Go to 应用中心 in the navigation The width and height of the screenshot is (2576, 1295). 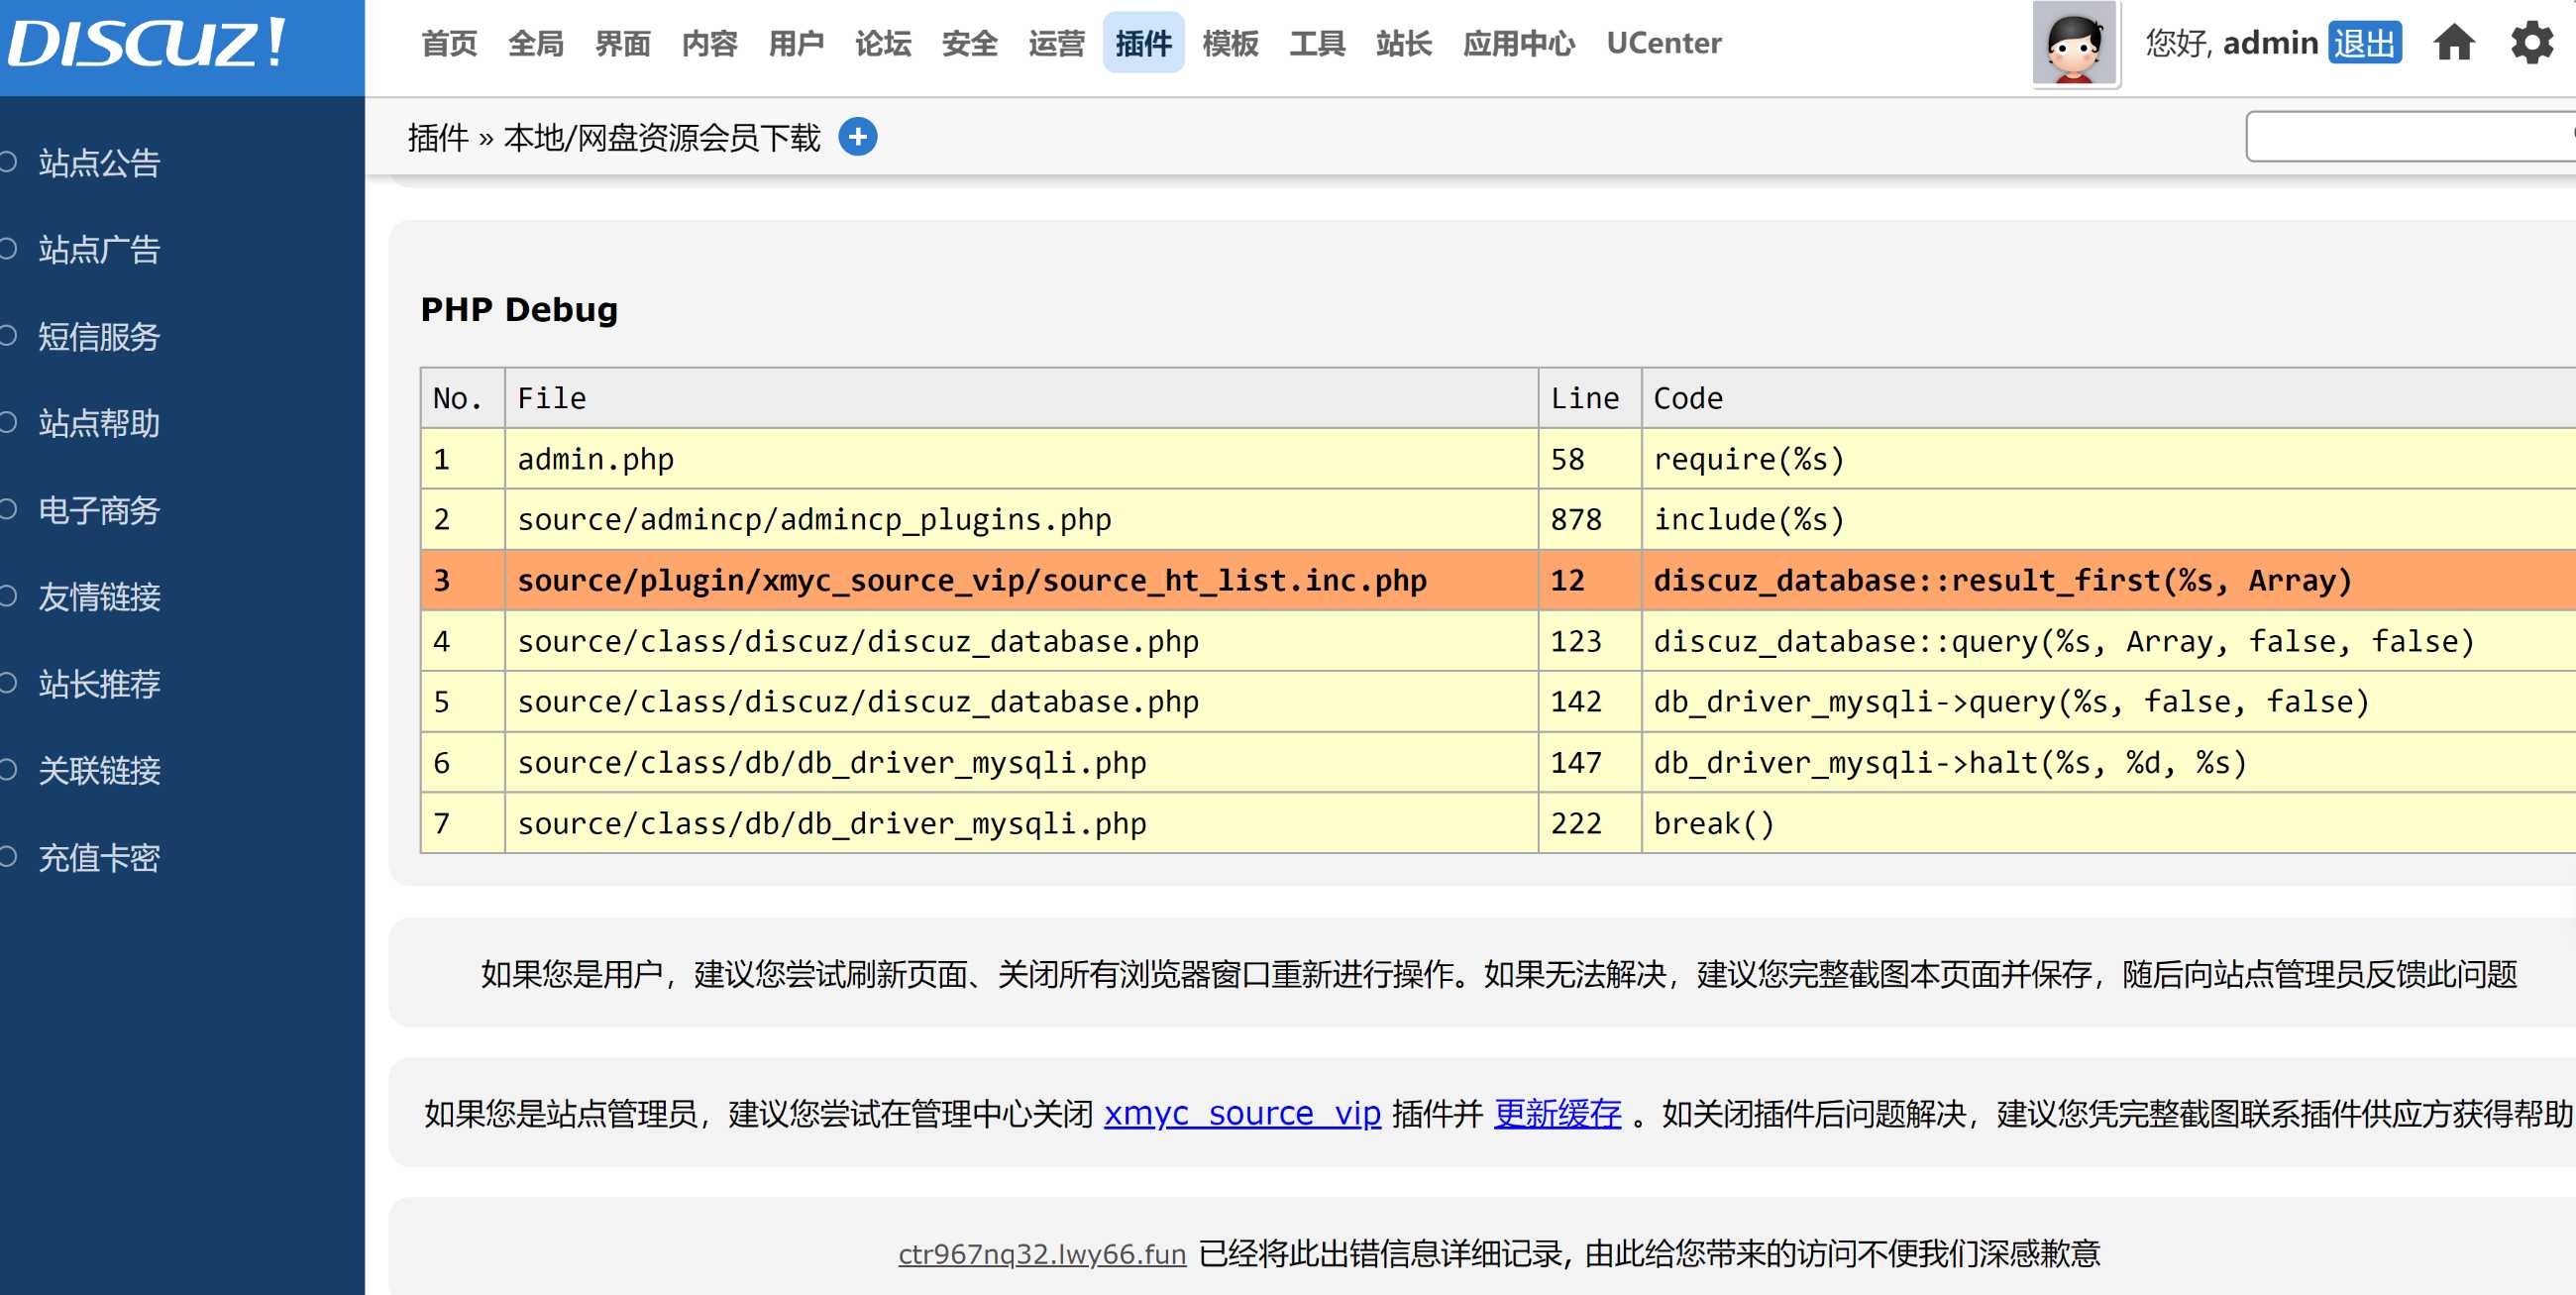pyautogui.click(x=1518, y=43)
